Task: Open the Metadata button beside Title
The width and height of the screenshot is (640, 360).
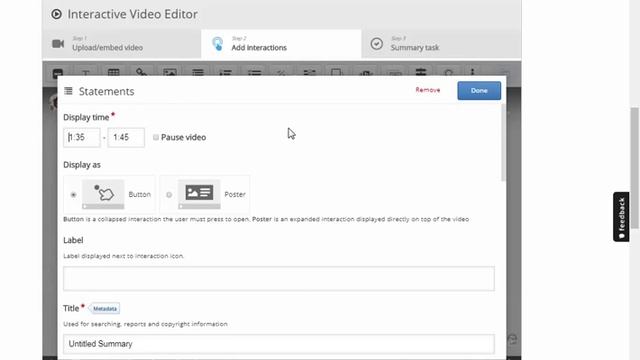Action: click(104, 309)
